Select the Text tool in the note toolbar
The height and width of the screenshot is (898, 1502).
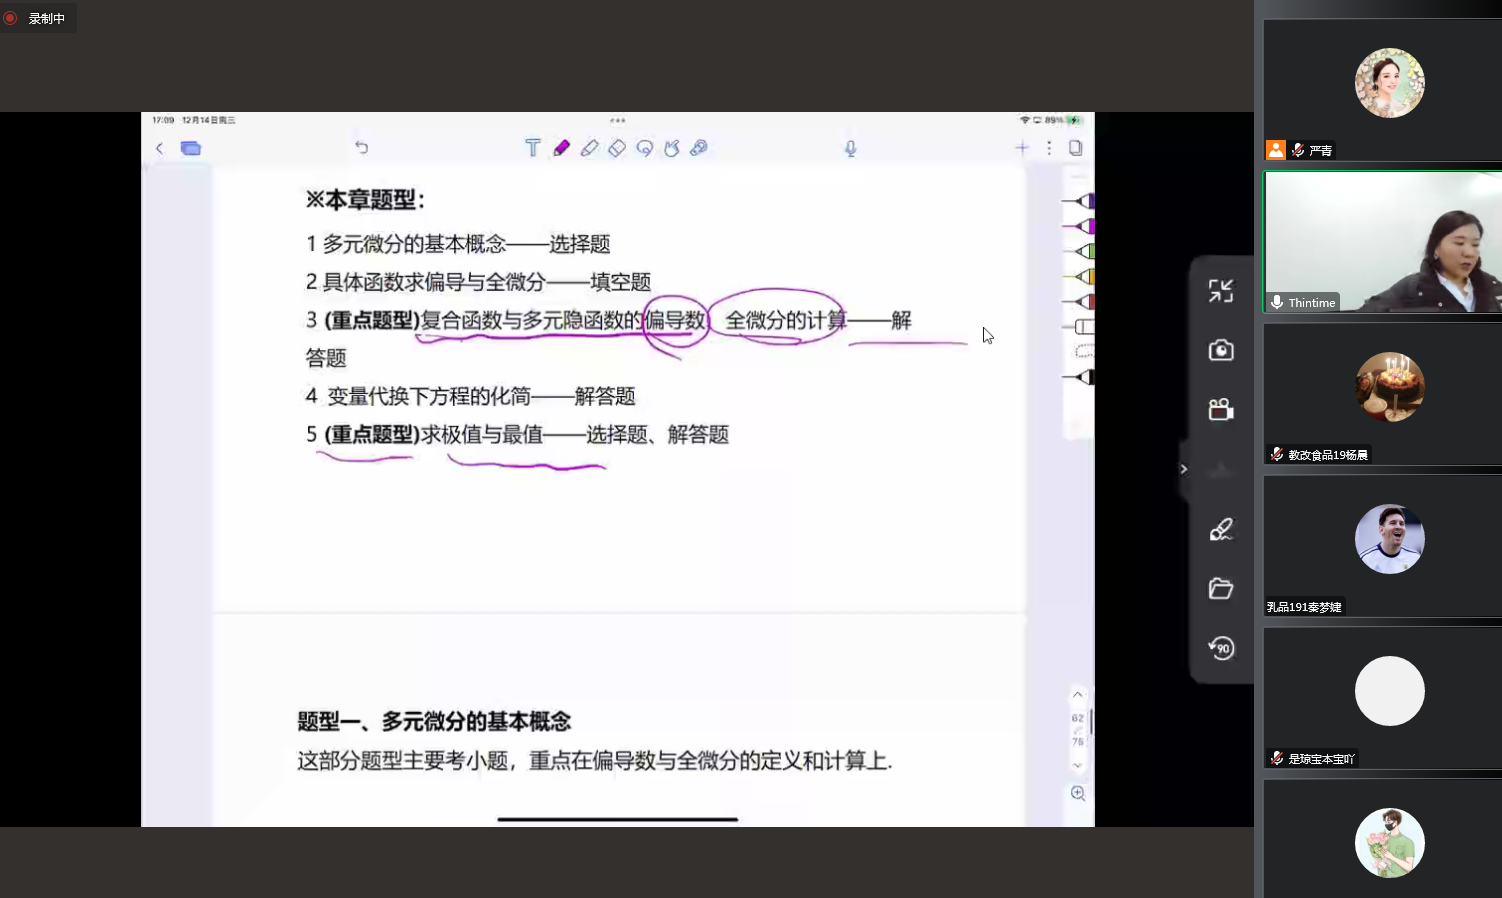[x=532, y=148]
